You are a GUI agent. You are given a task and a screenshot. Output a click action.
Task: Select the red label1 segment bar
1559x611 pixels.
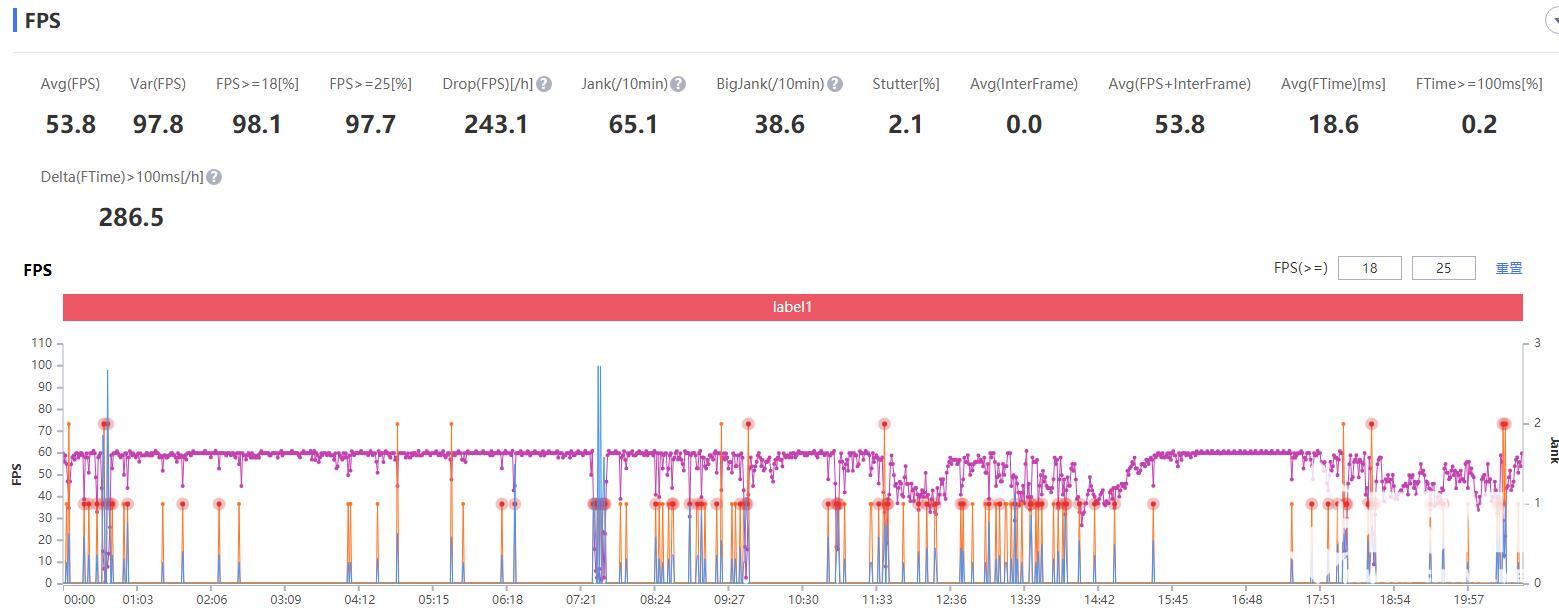792,307
